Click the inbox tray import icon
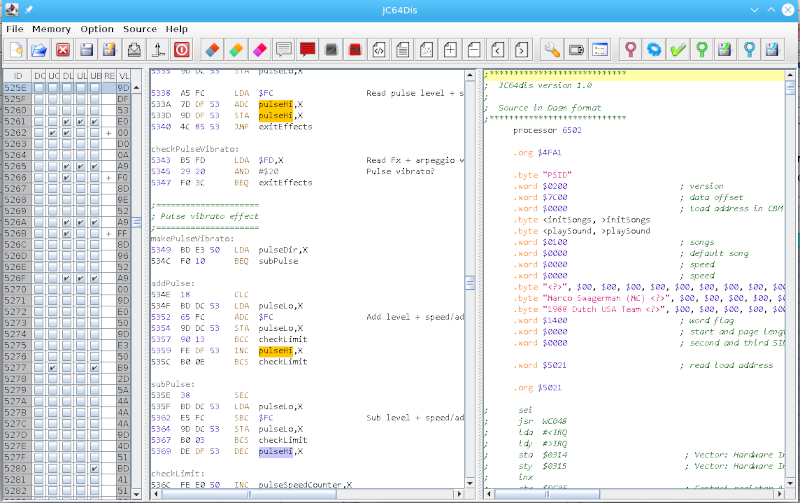 134,49
